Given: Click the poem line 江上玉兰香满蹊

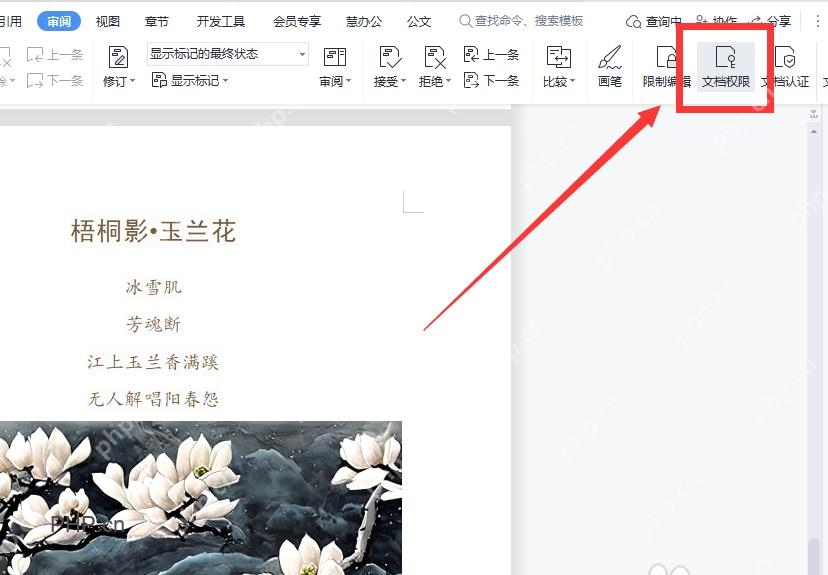Looking at the screenshot, I should (x=153, y=362).
